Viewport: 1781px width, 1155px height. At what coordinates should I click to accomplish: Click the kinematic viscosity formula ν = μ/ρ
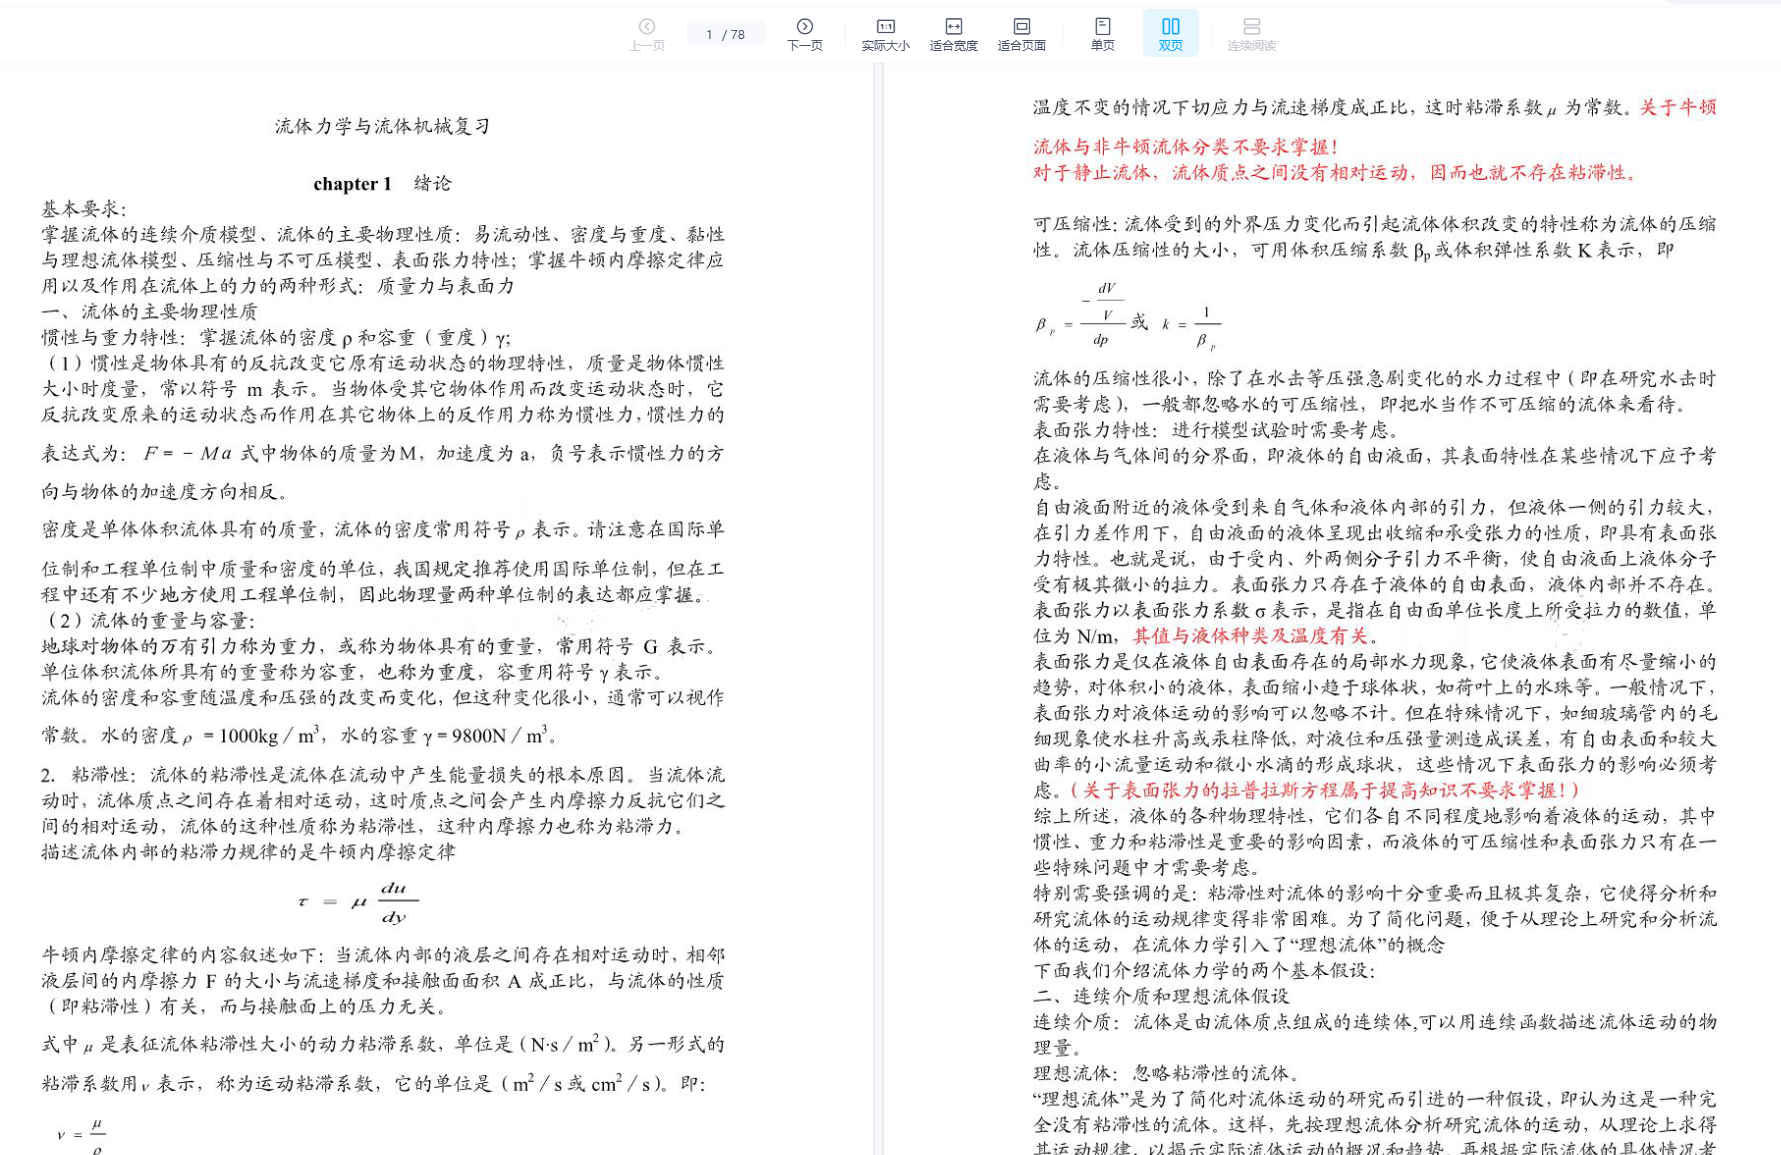pos(82,1135)
